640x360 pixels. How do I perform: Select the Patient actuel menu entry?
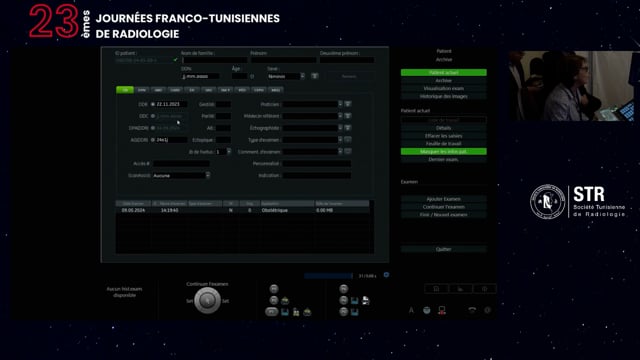(x=444, y=72)
